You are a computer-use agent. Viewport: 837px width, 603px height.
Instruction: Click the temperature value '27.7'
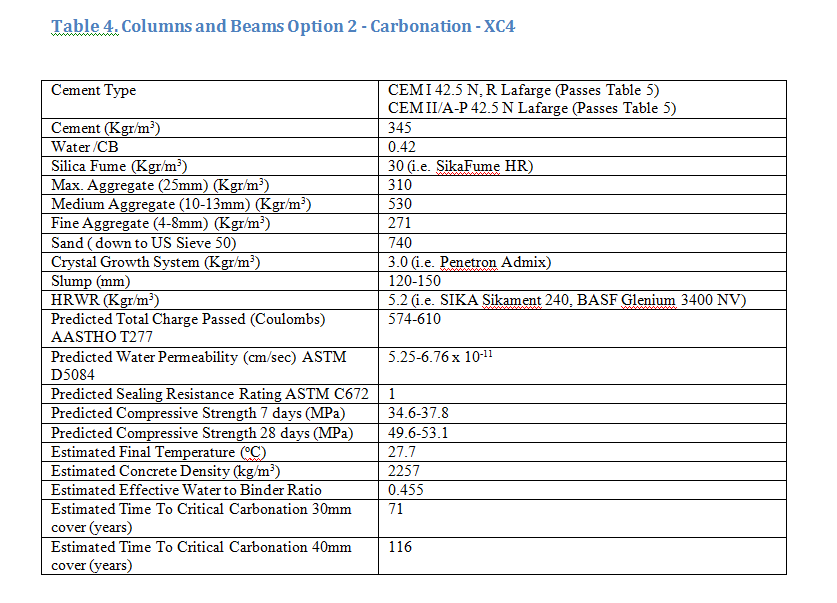(x=401, y=452)
